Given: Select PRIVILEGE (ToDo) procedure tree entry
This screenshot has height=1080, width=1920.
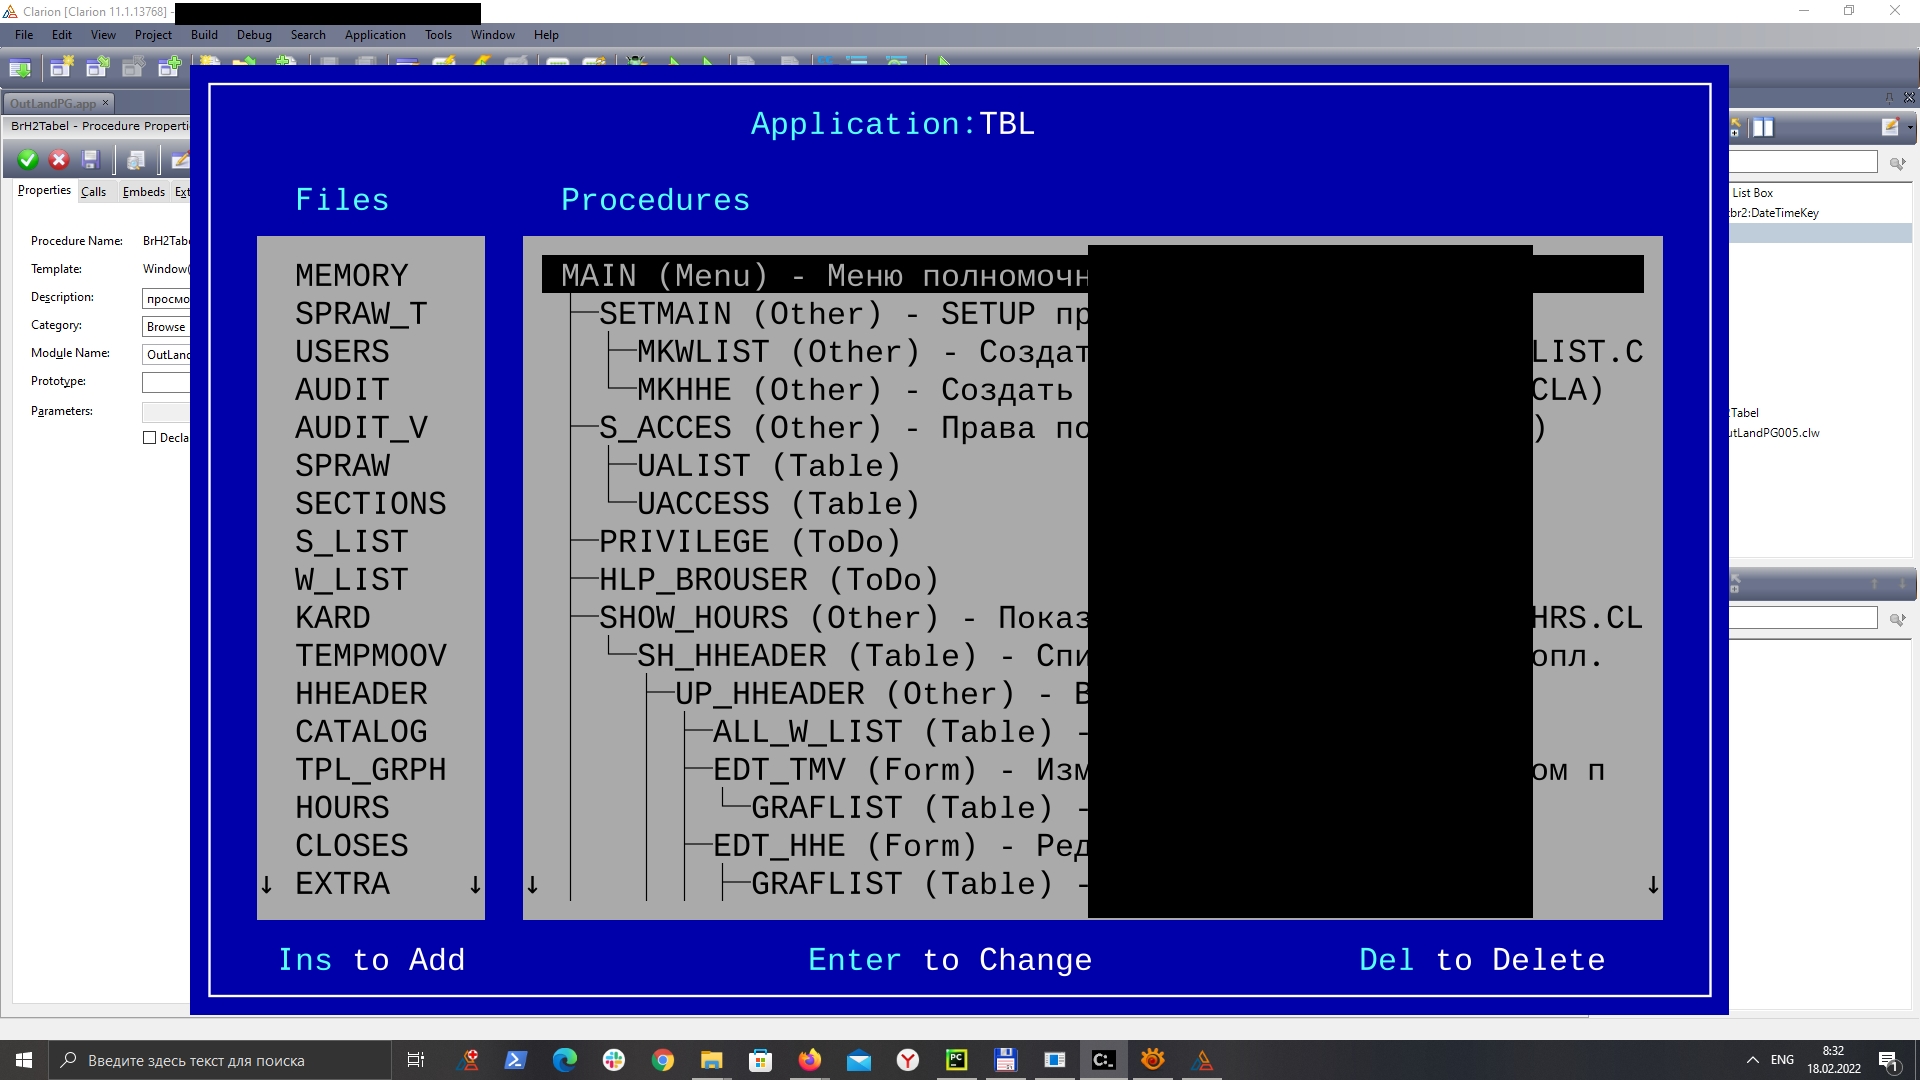Looking at the screenshot, I should [749, 541].
